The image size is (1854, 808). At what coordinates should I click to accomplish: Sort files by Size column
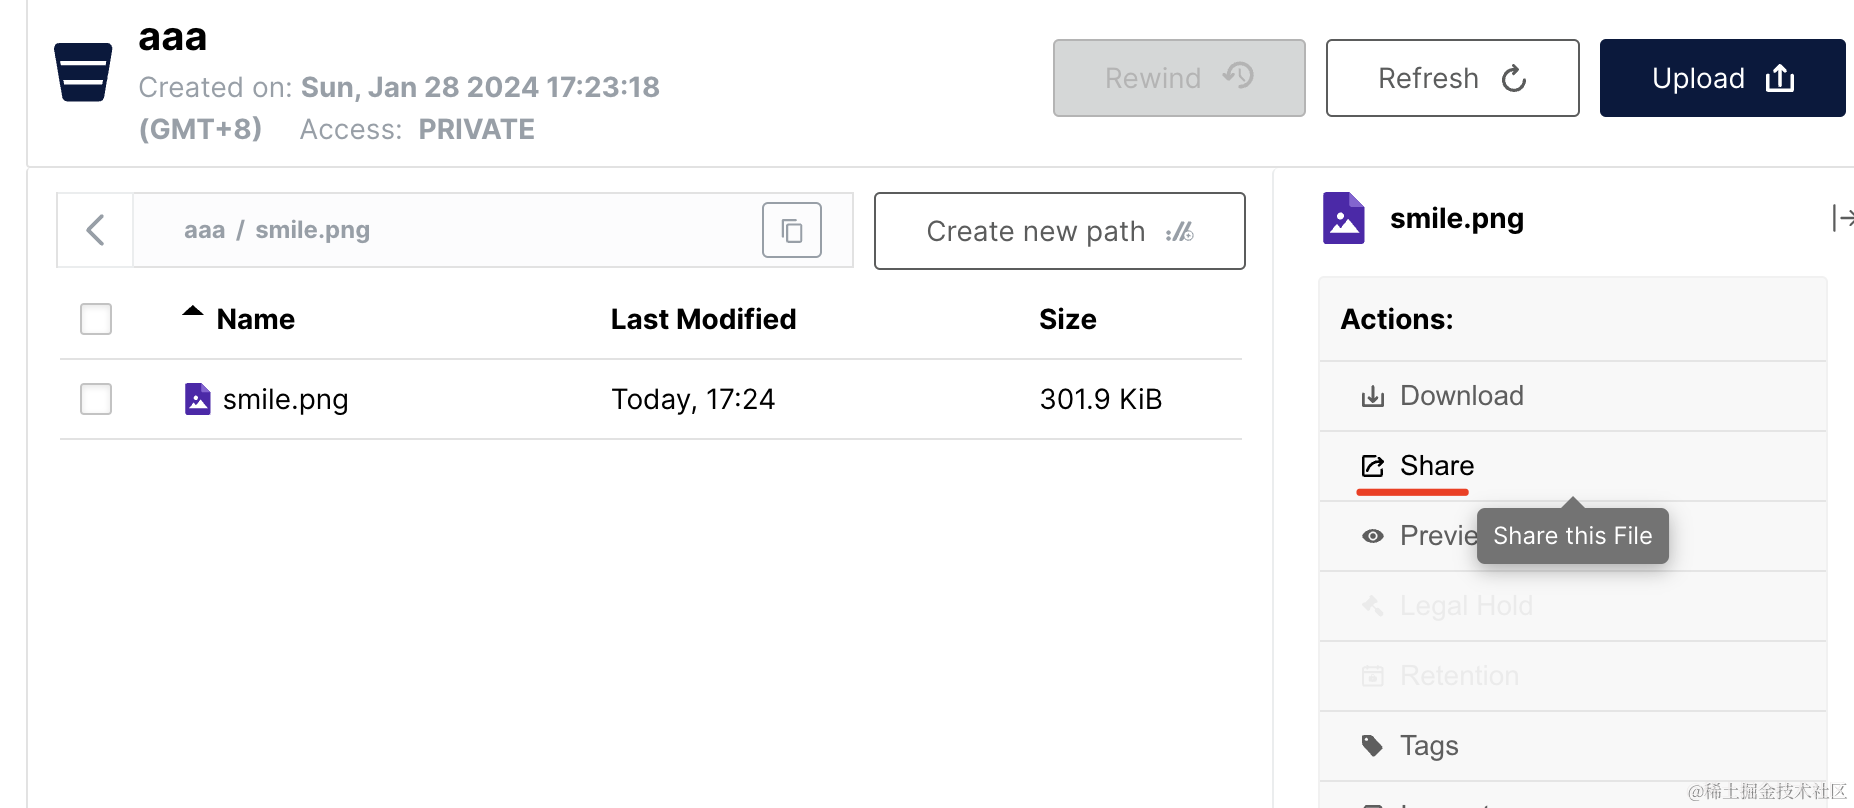coord(1067,319)
